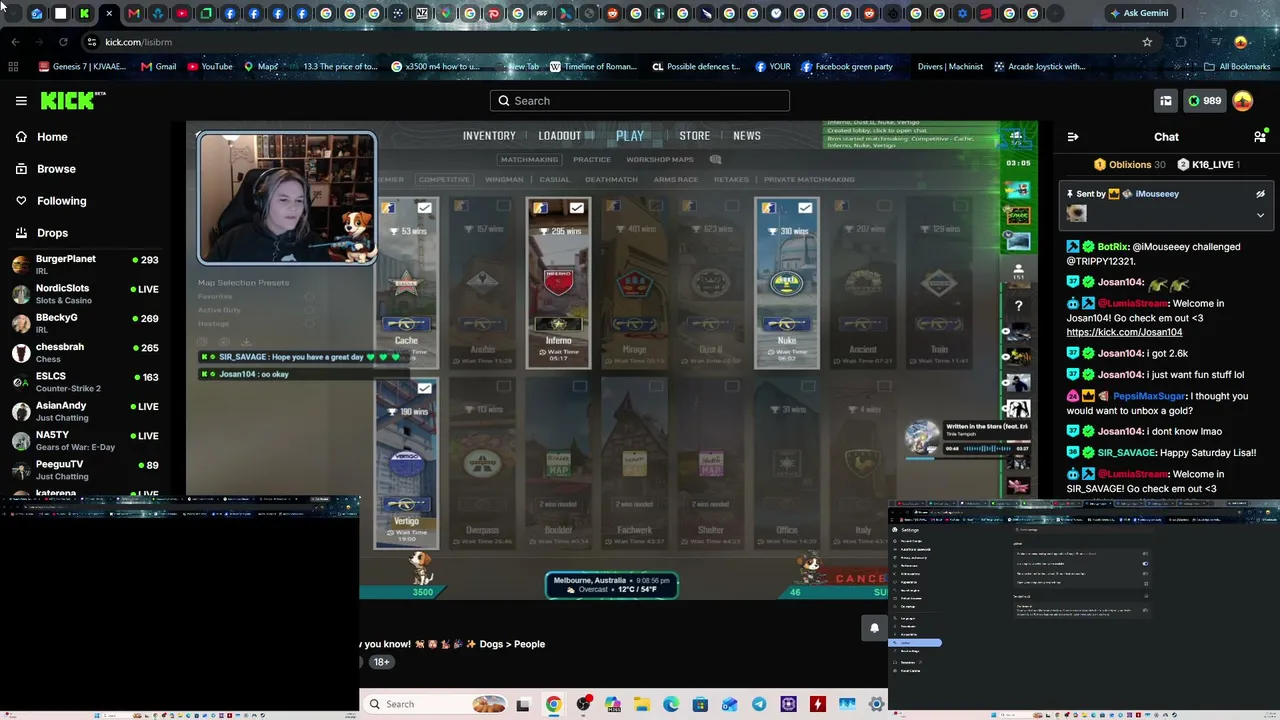Open Following in the Kick sidebar
Image resolution: width=1280 pixels, height=720 pixels.
click(61, 201)
